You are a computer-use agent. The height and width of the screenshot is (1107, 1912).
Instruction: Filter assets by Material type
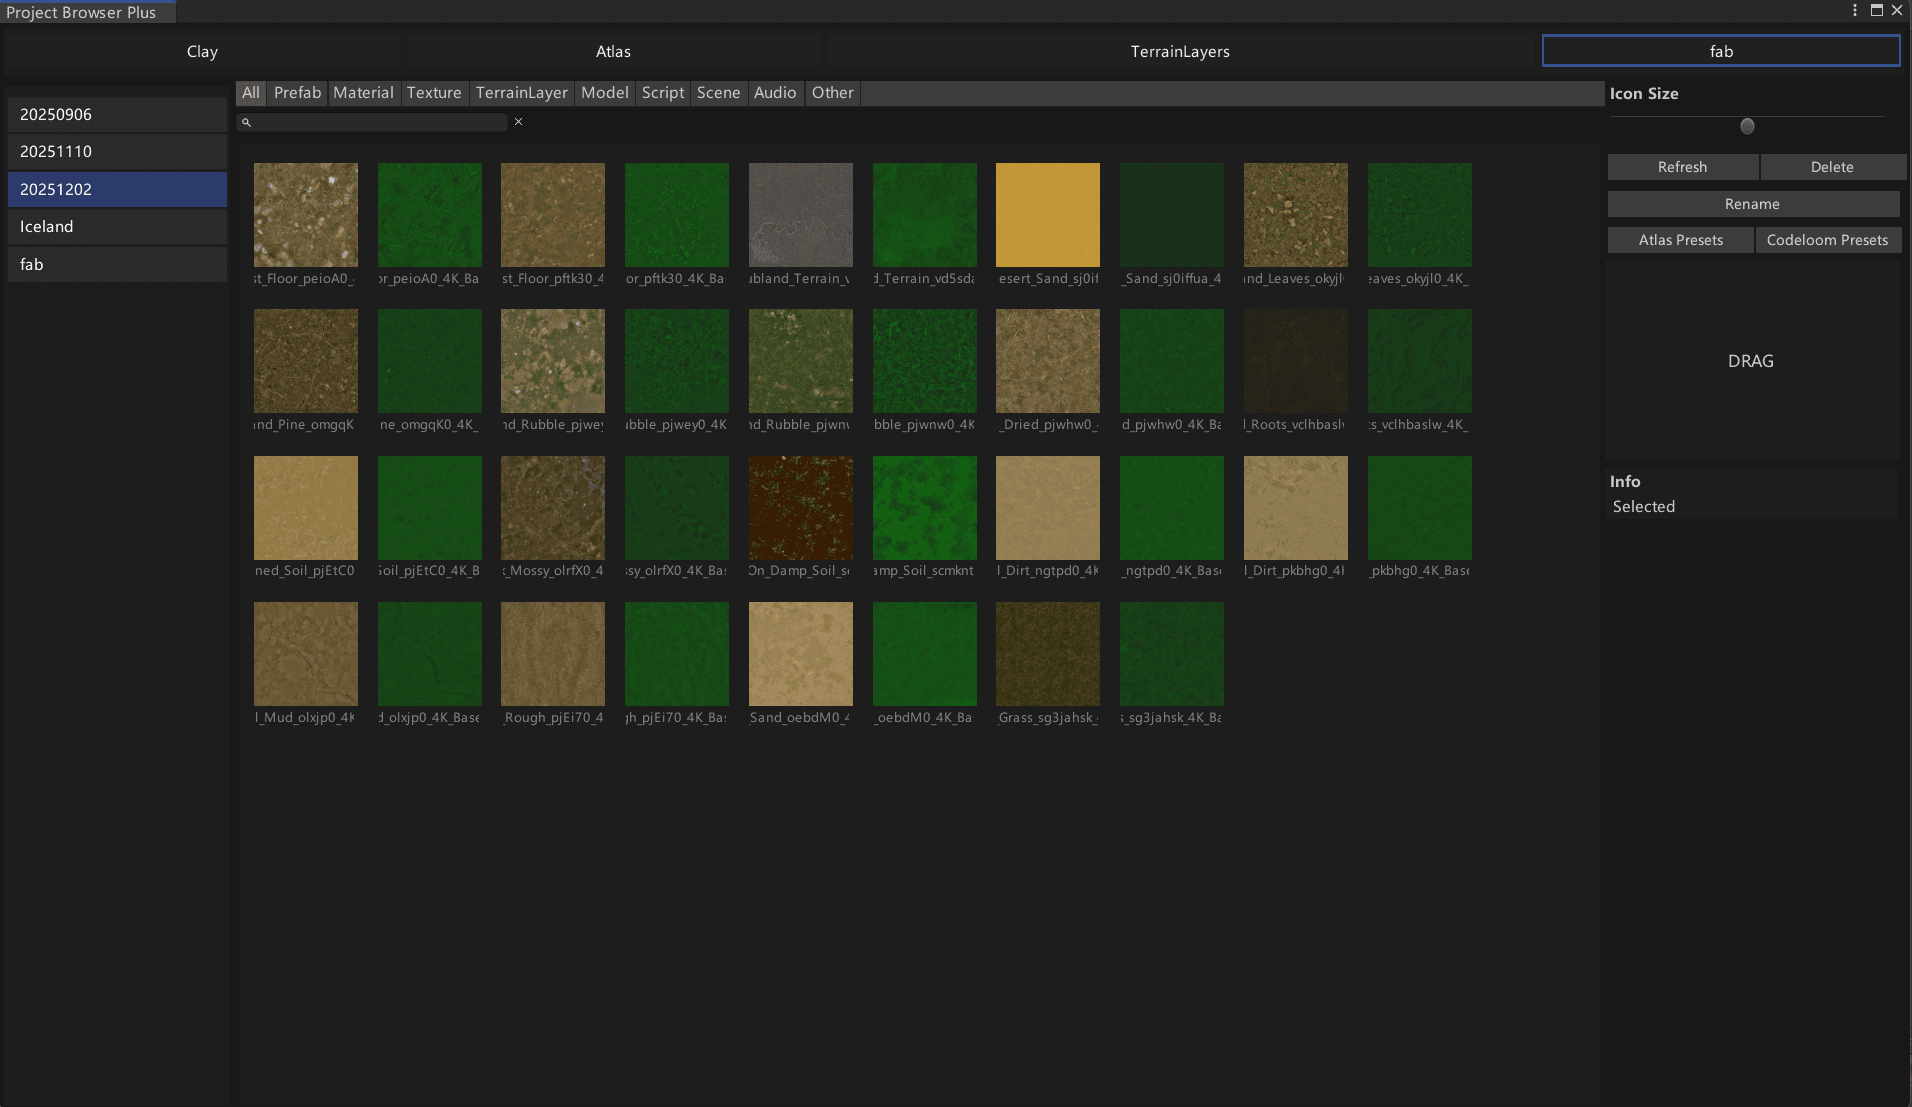[363, 93]
